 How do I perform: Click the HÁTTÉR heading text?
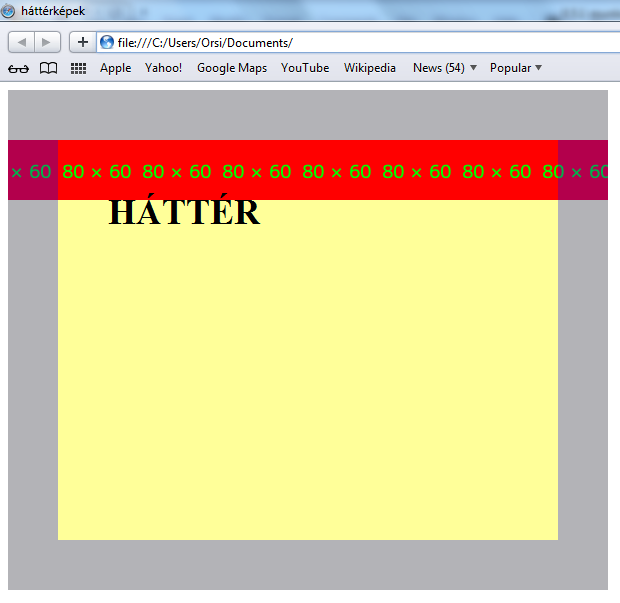[x=184, y=210]
